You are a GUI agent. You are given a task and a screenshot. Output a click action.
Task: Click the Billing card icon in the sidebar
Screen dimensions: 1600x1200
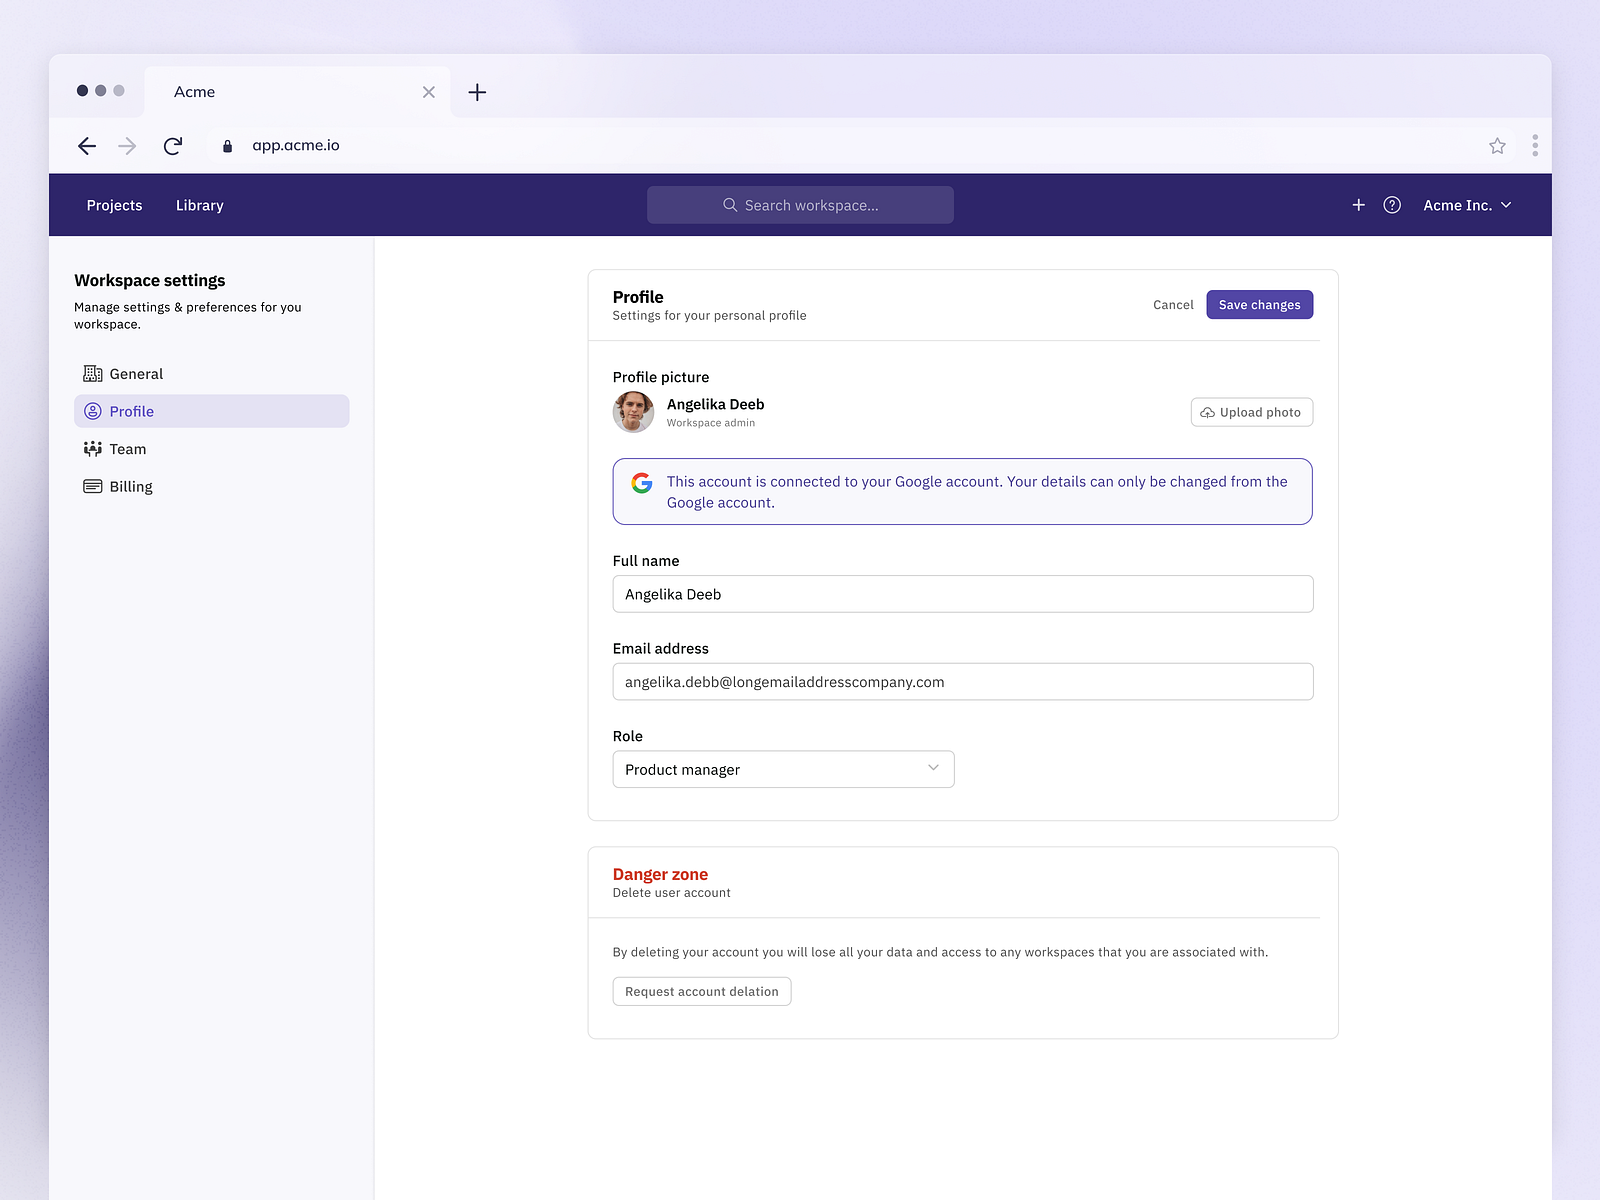click(x=92, y=486)
